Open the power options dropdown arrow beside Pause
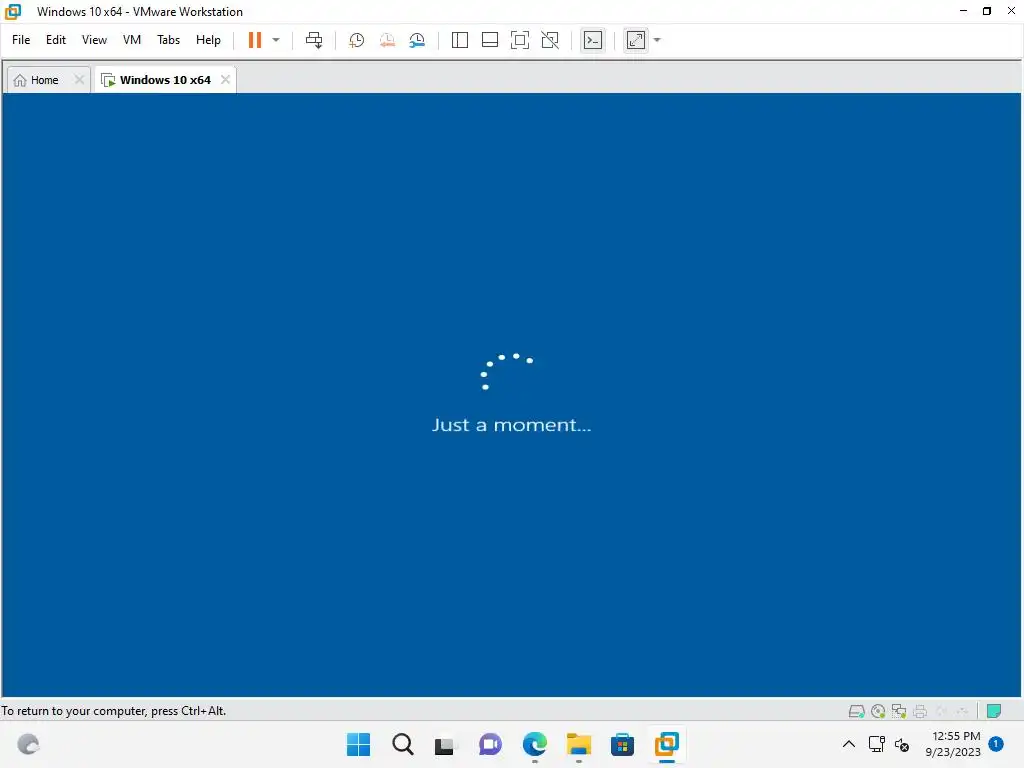 276,40
